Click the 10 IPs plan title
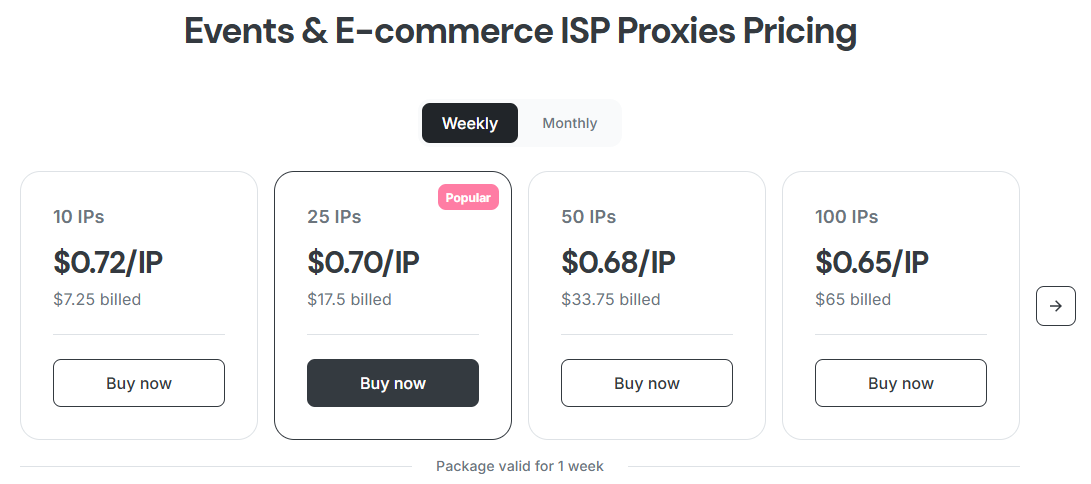1091x484 pixels. (x=79, y=217)
